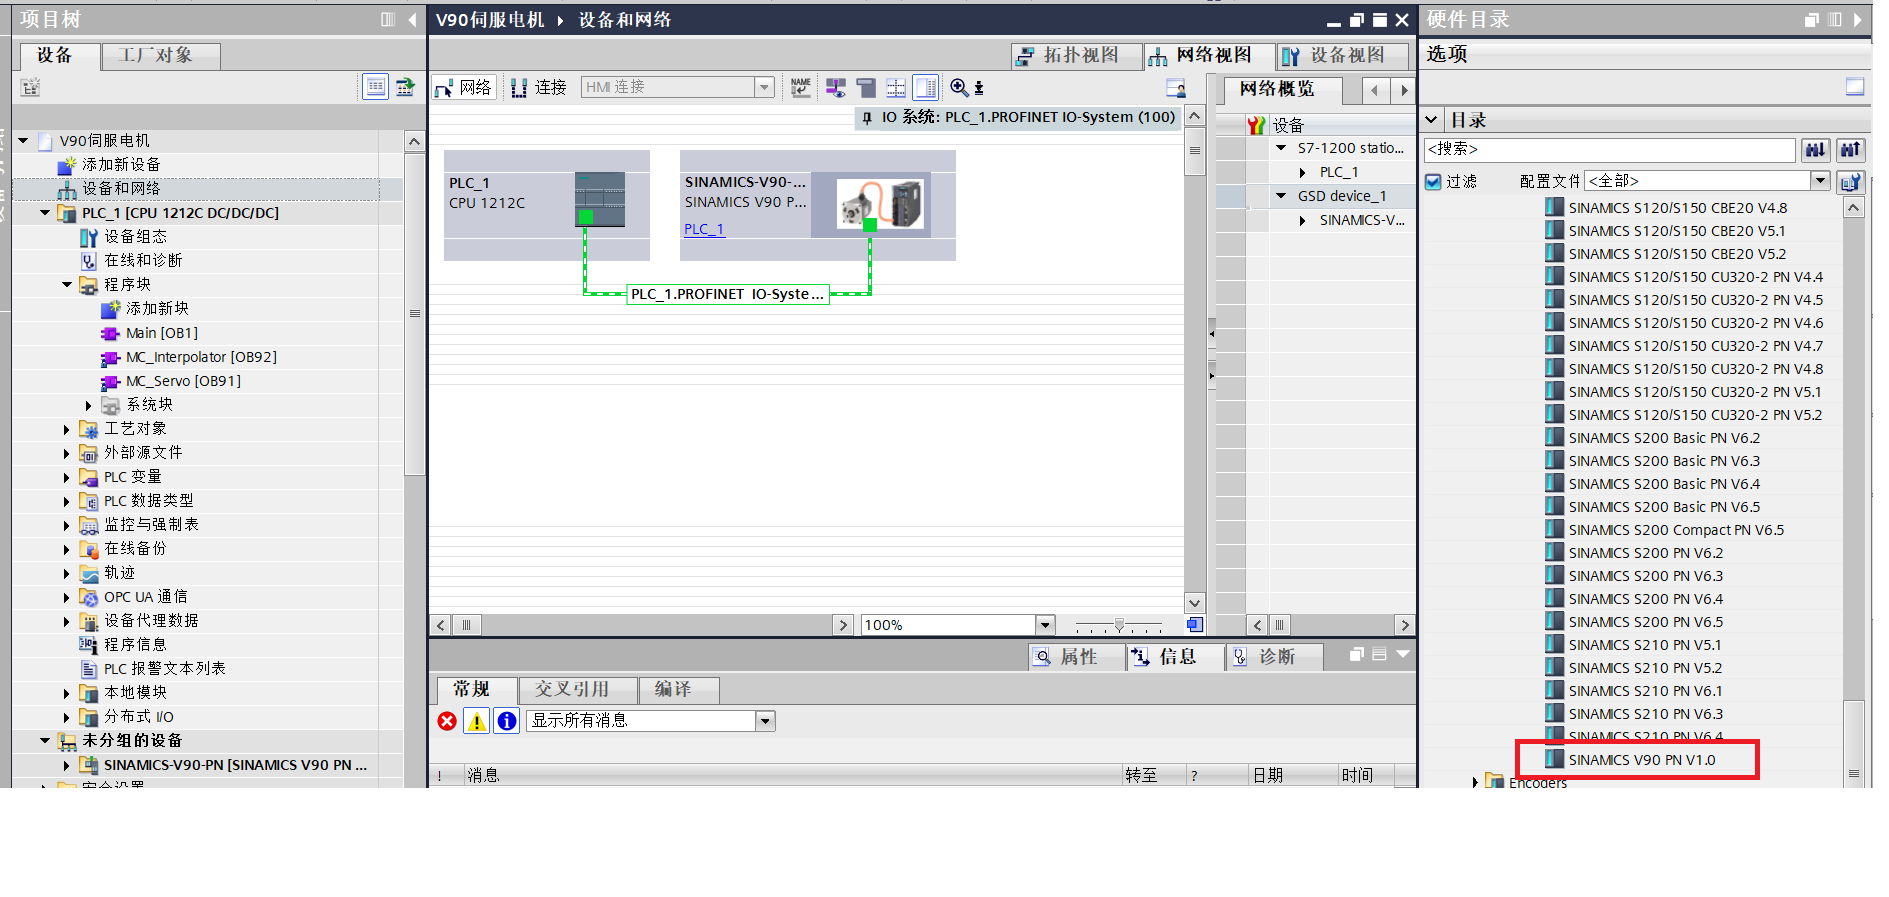Open the 配置文件 <全部> profile dropdown
The height and width of the screenshot is (897, 1889).
click(x=1820, y=181)
